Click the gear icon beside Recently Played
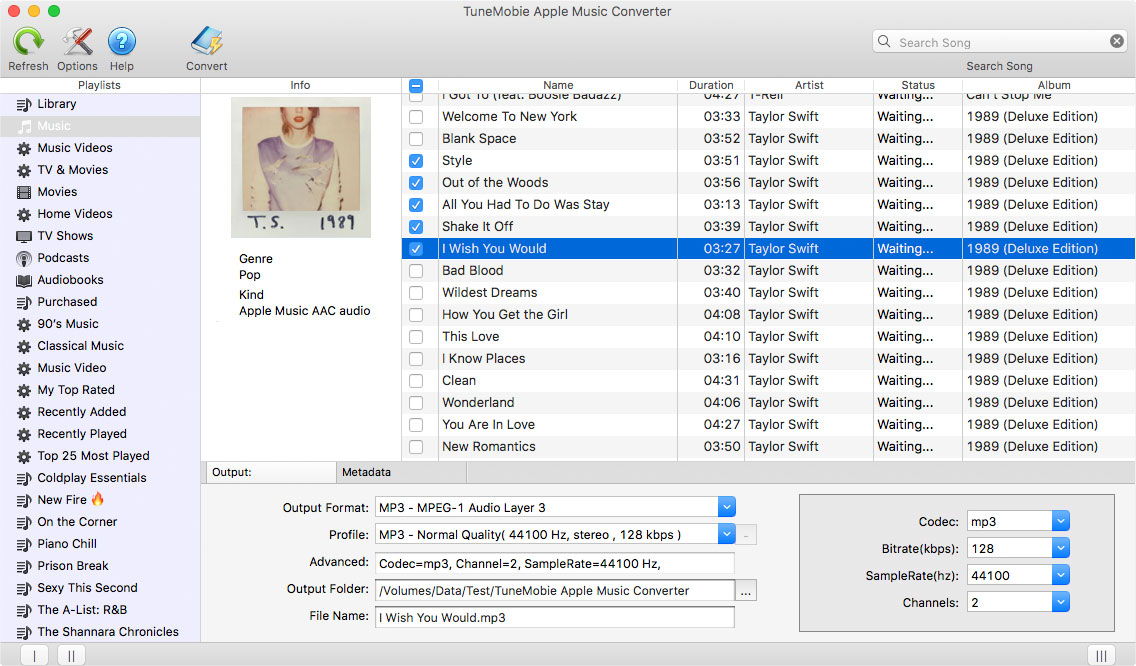Screen dimensions: 1136x666 24,435
